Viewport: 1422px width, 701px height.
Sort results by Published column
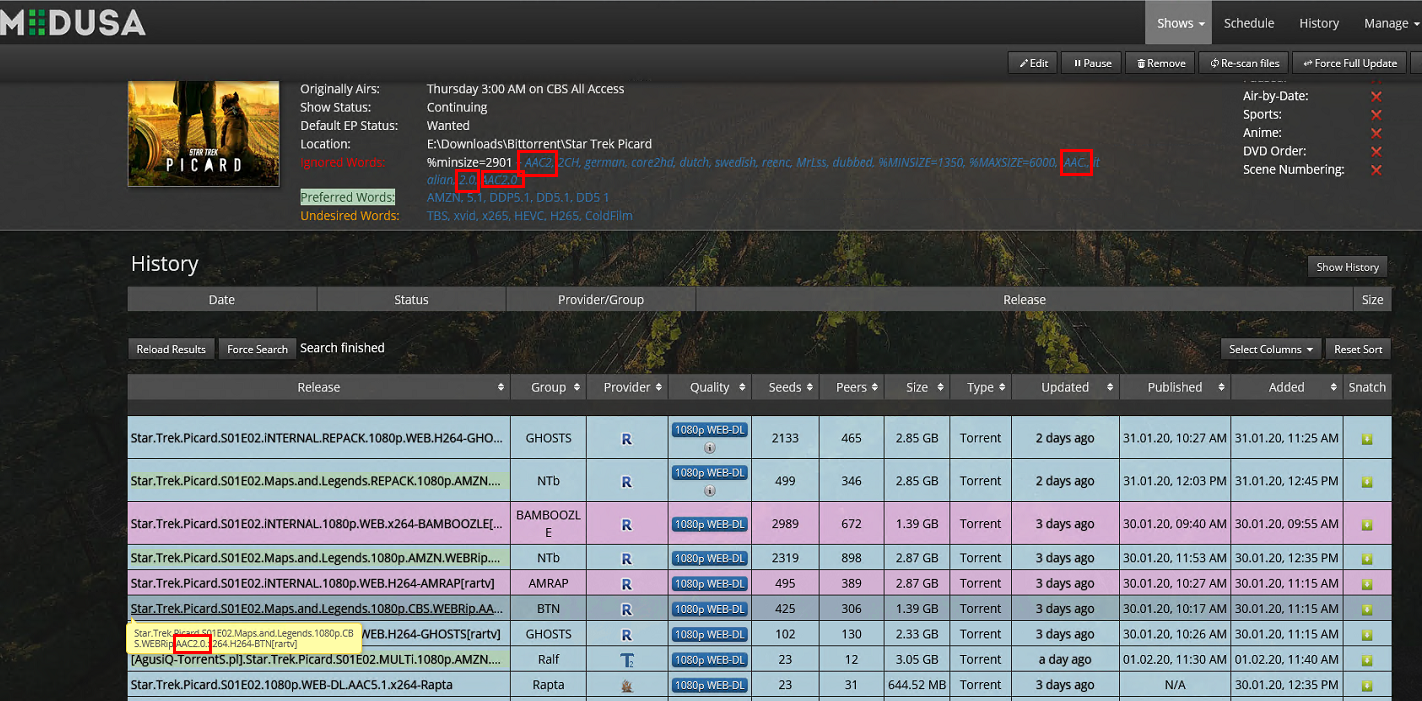(1175, 387)
